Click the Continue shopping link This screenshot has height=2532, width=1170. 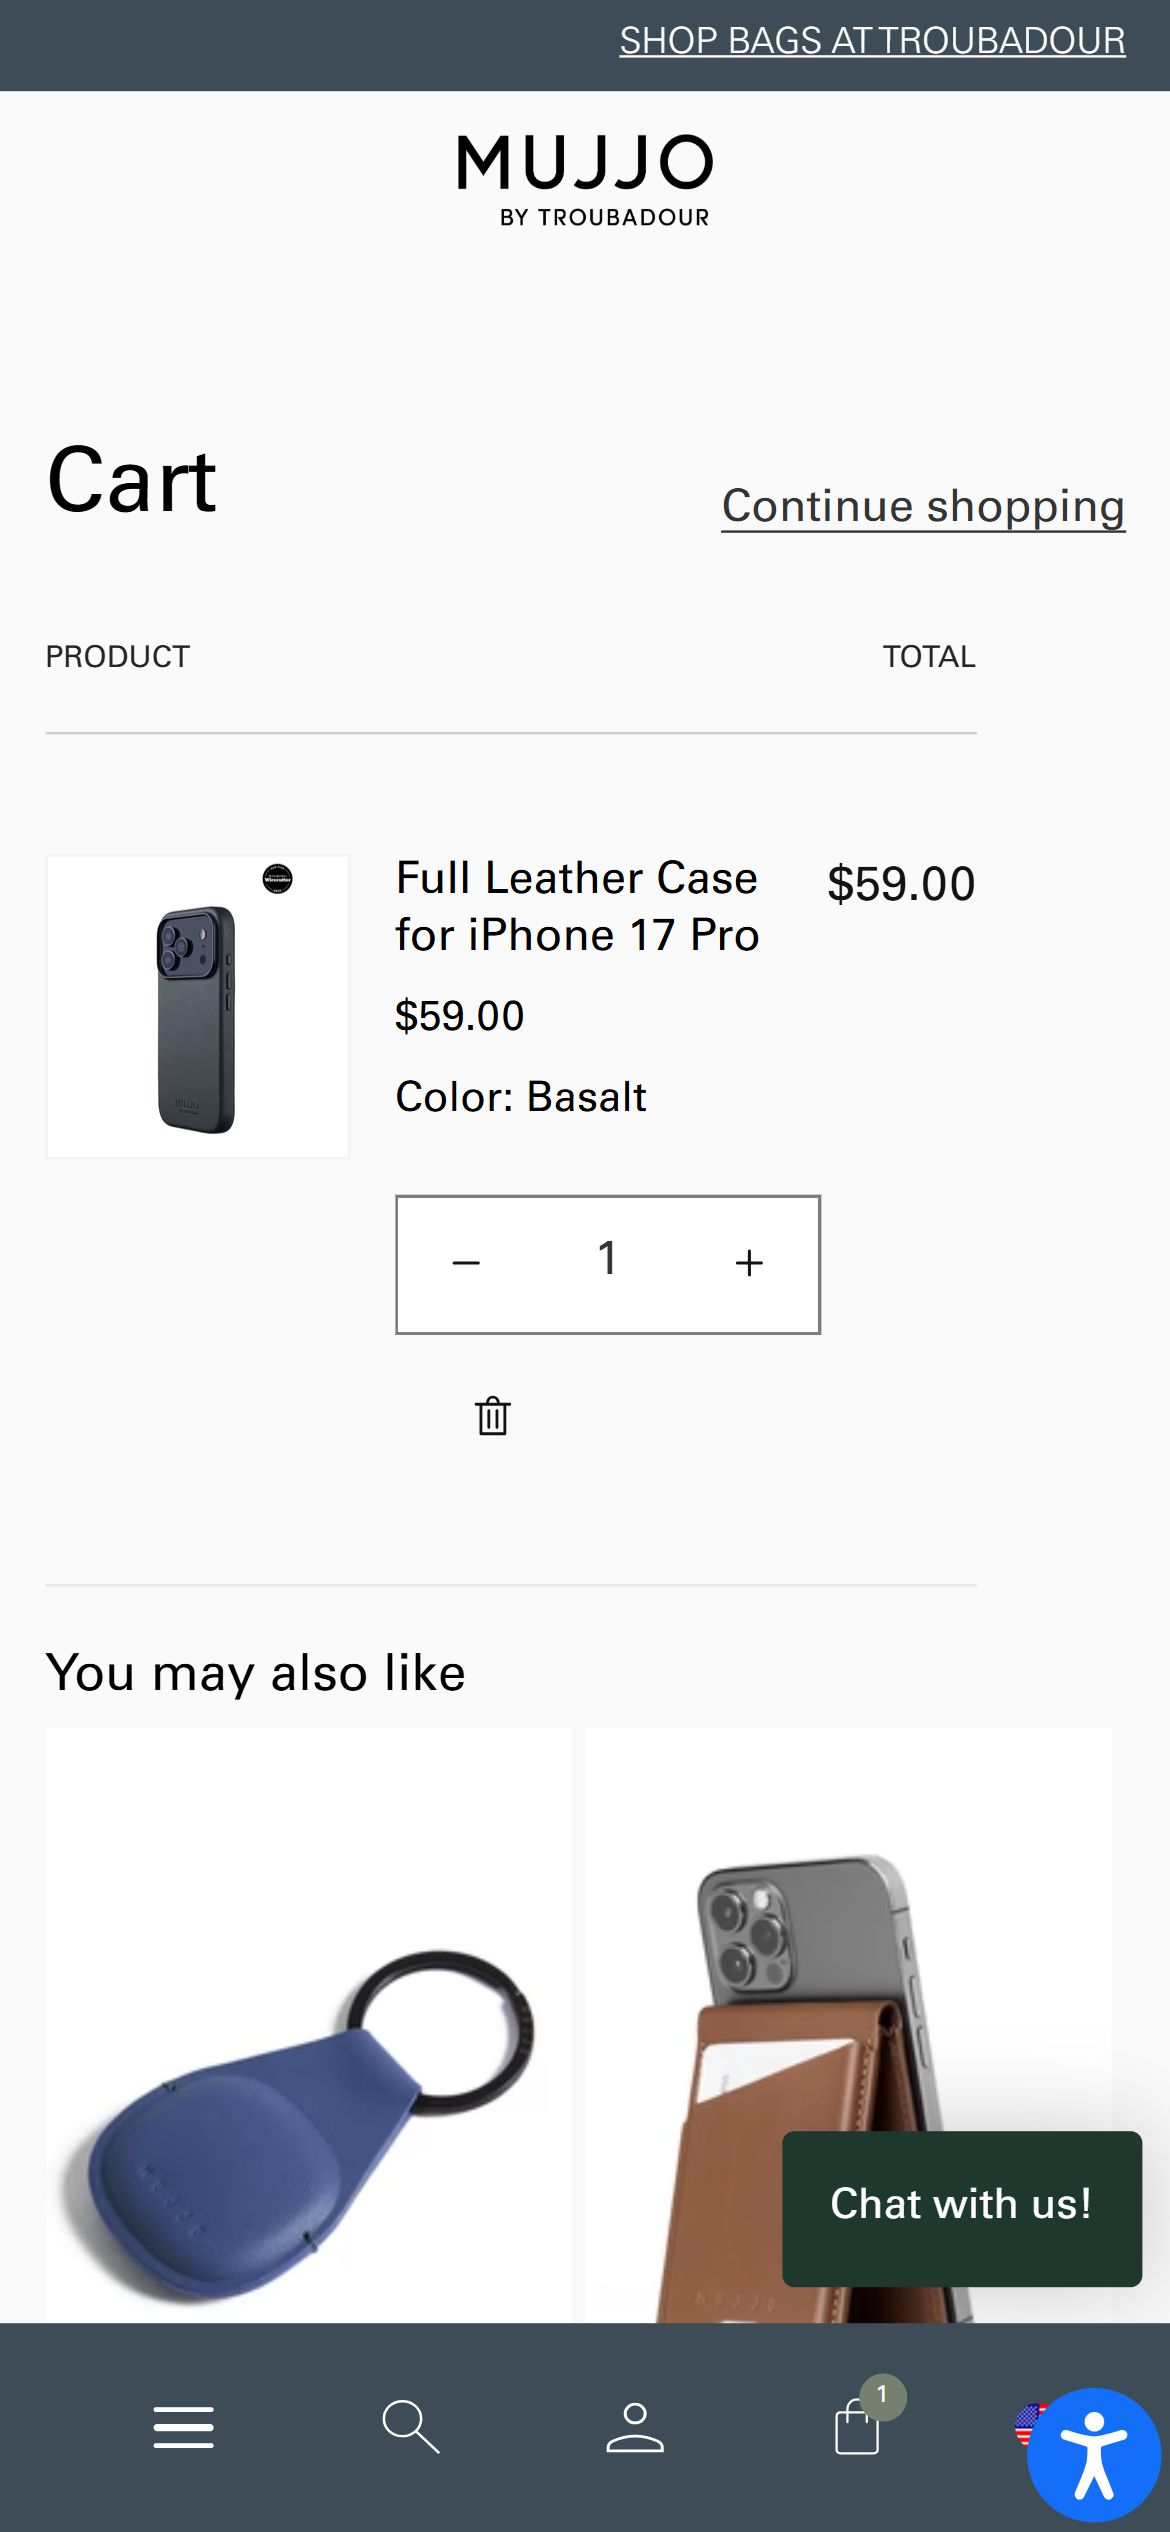923,506
